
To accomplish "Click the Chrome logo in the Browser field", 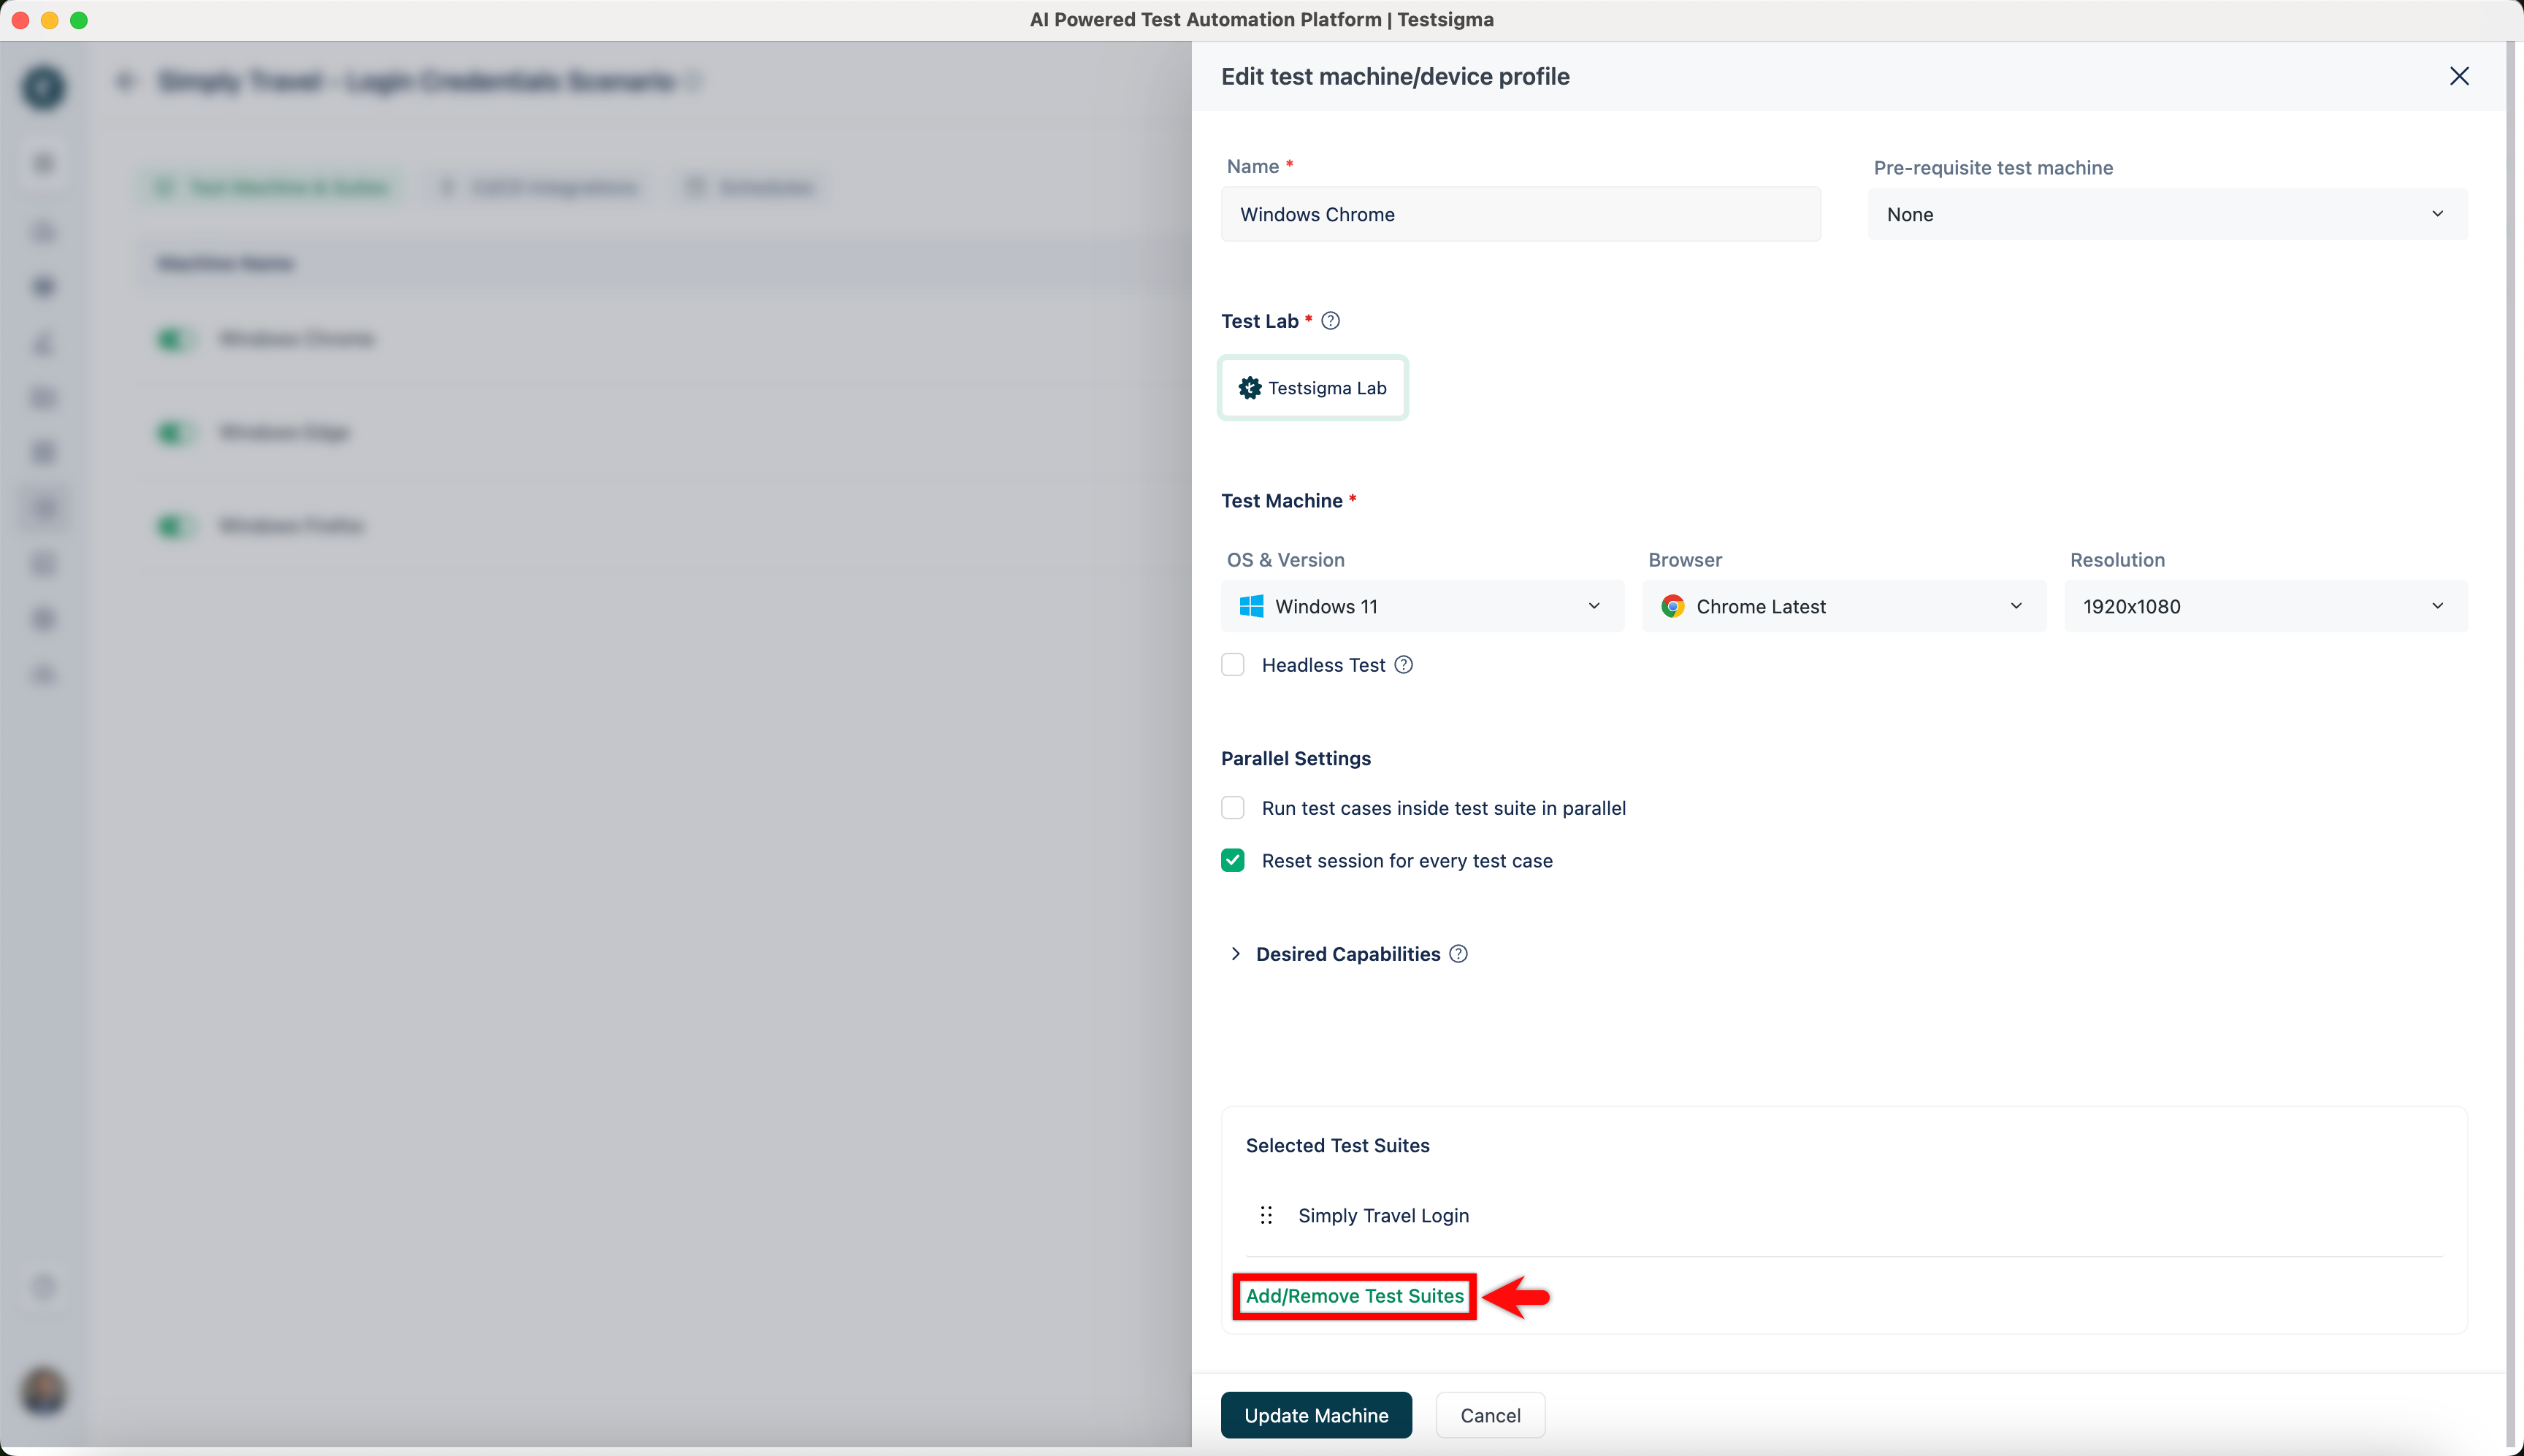I will pyautogui.click(x=1672, y=606).
